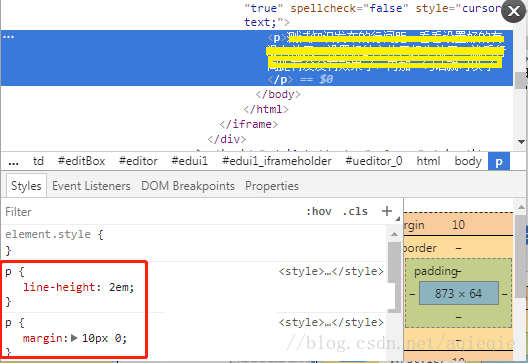The width and height of the screenshot is (528, 363).
Task: Select the </div> closing tag line
Action: pyautogui.click(x=227, y=139)
